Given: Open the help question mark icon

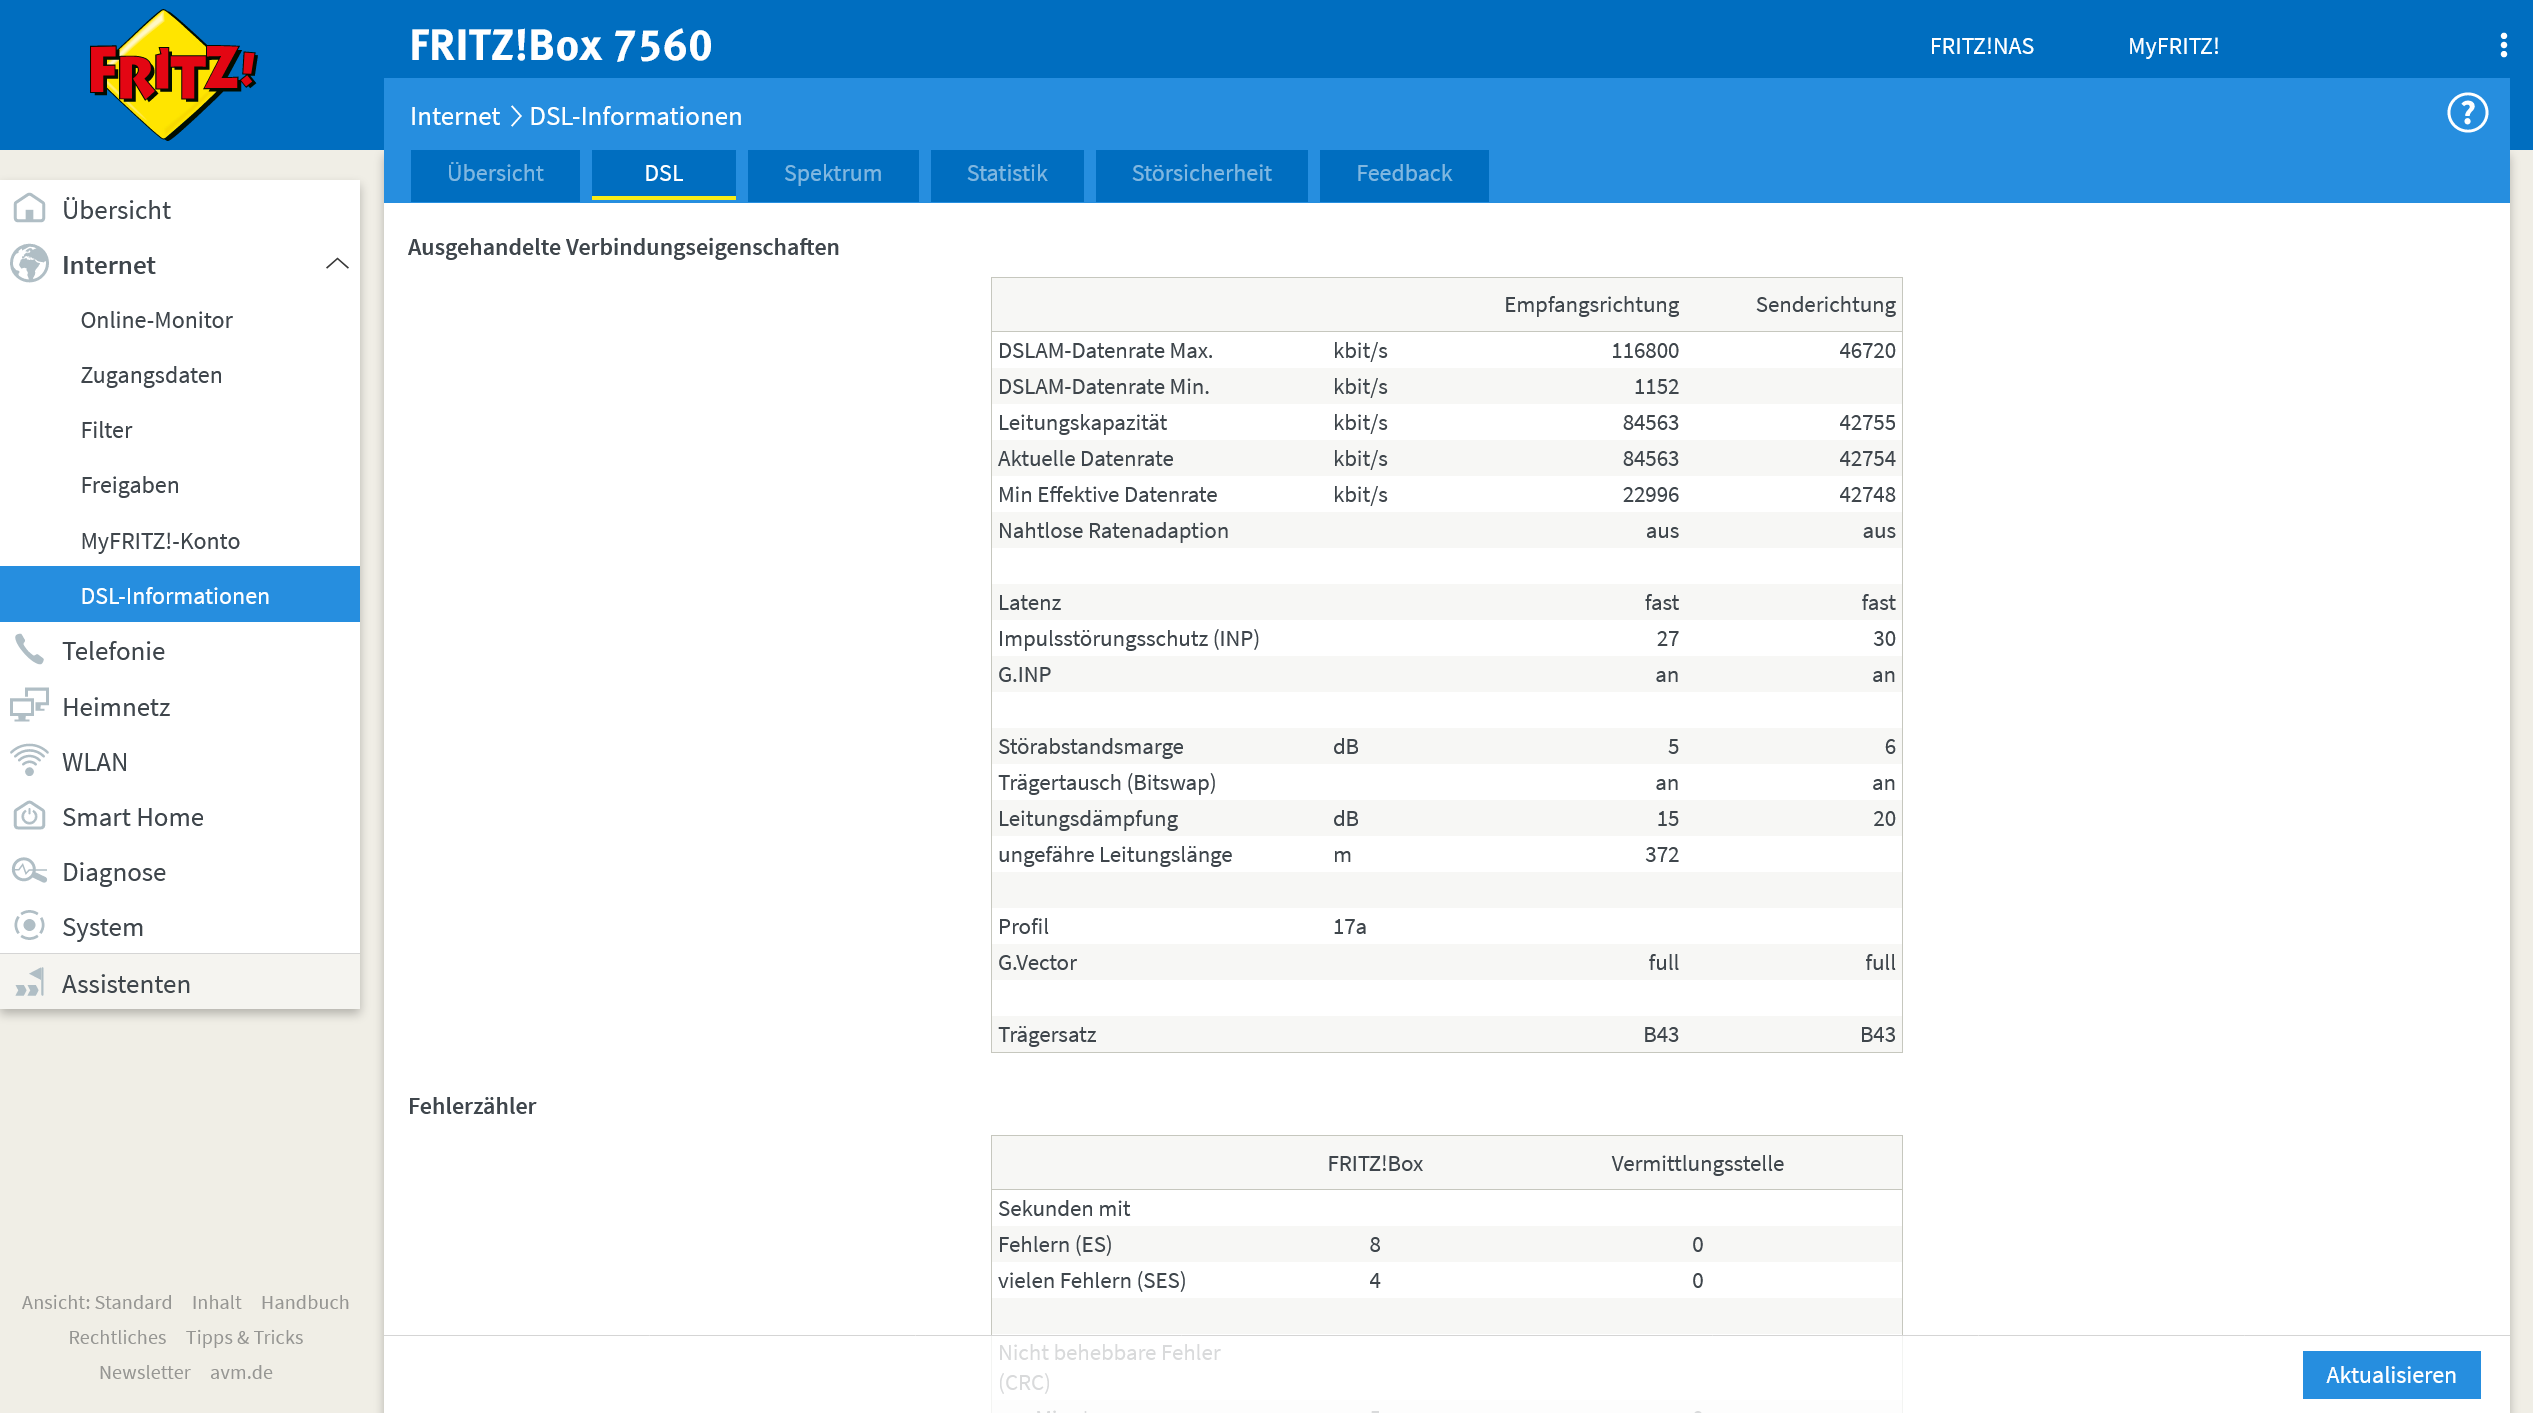Looking at the screenshot, I should [2466, 113].
